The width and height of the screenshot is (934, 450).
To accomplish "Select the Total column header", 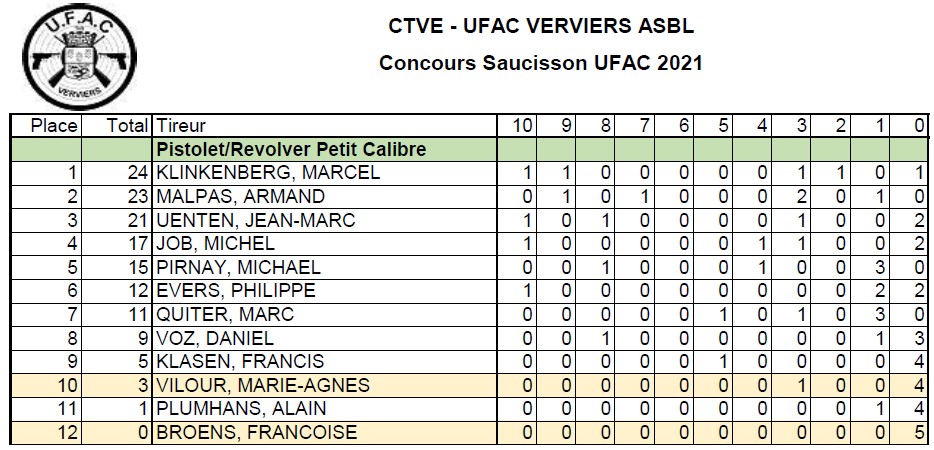I will pos(128,126).
